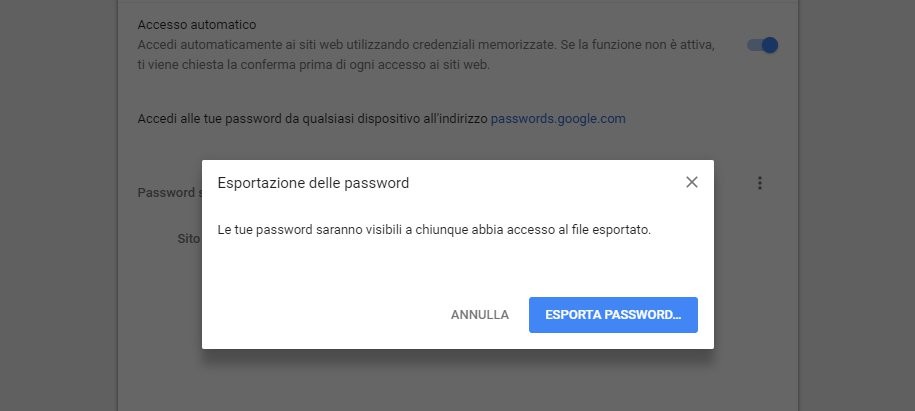Click the text Accedi alle tue password
Screen dimensions: 915x411
312,118
